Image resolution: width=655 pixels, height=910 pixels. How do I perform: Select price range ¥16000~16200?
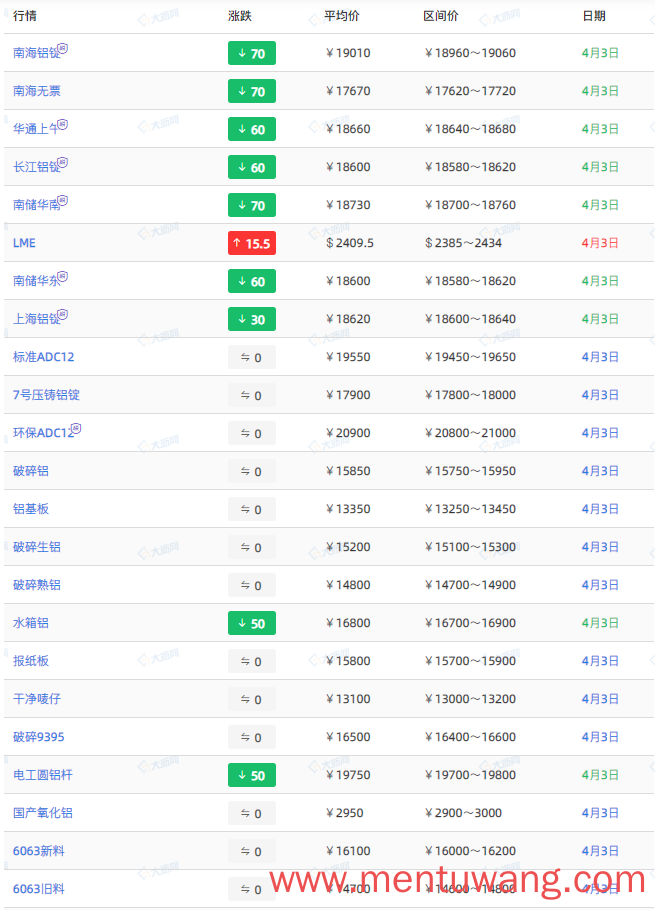click(x=471, y=851)
